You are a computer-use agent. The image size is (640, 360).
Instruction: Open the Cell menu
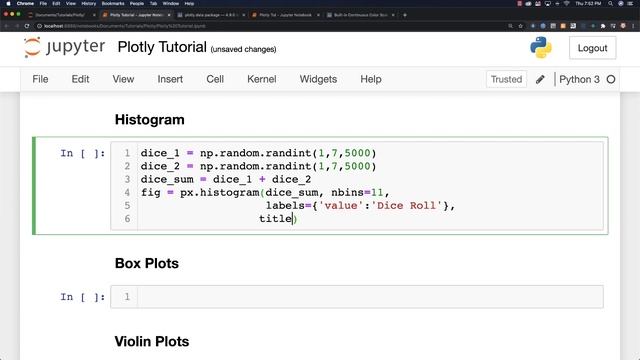pyautogui.click(x=215, y=79)
